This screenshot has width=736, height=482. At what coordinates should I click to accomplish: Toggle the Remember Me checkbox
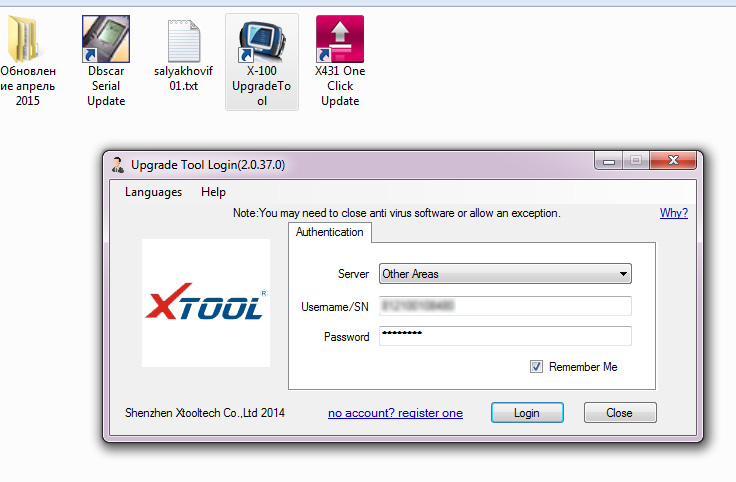pyautogui.click(x=536, y=367)
